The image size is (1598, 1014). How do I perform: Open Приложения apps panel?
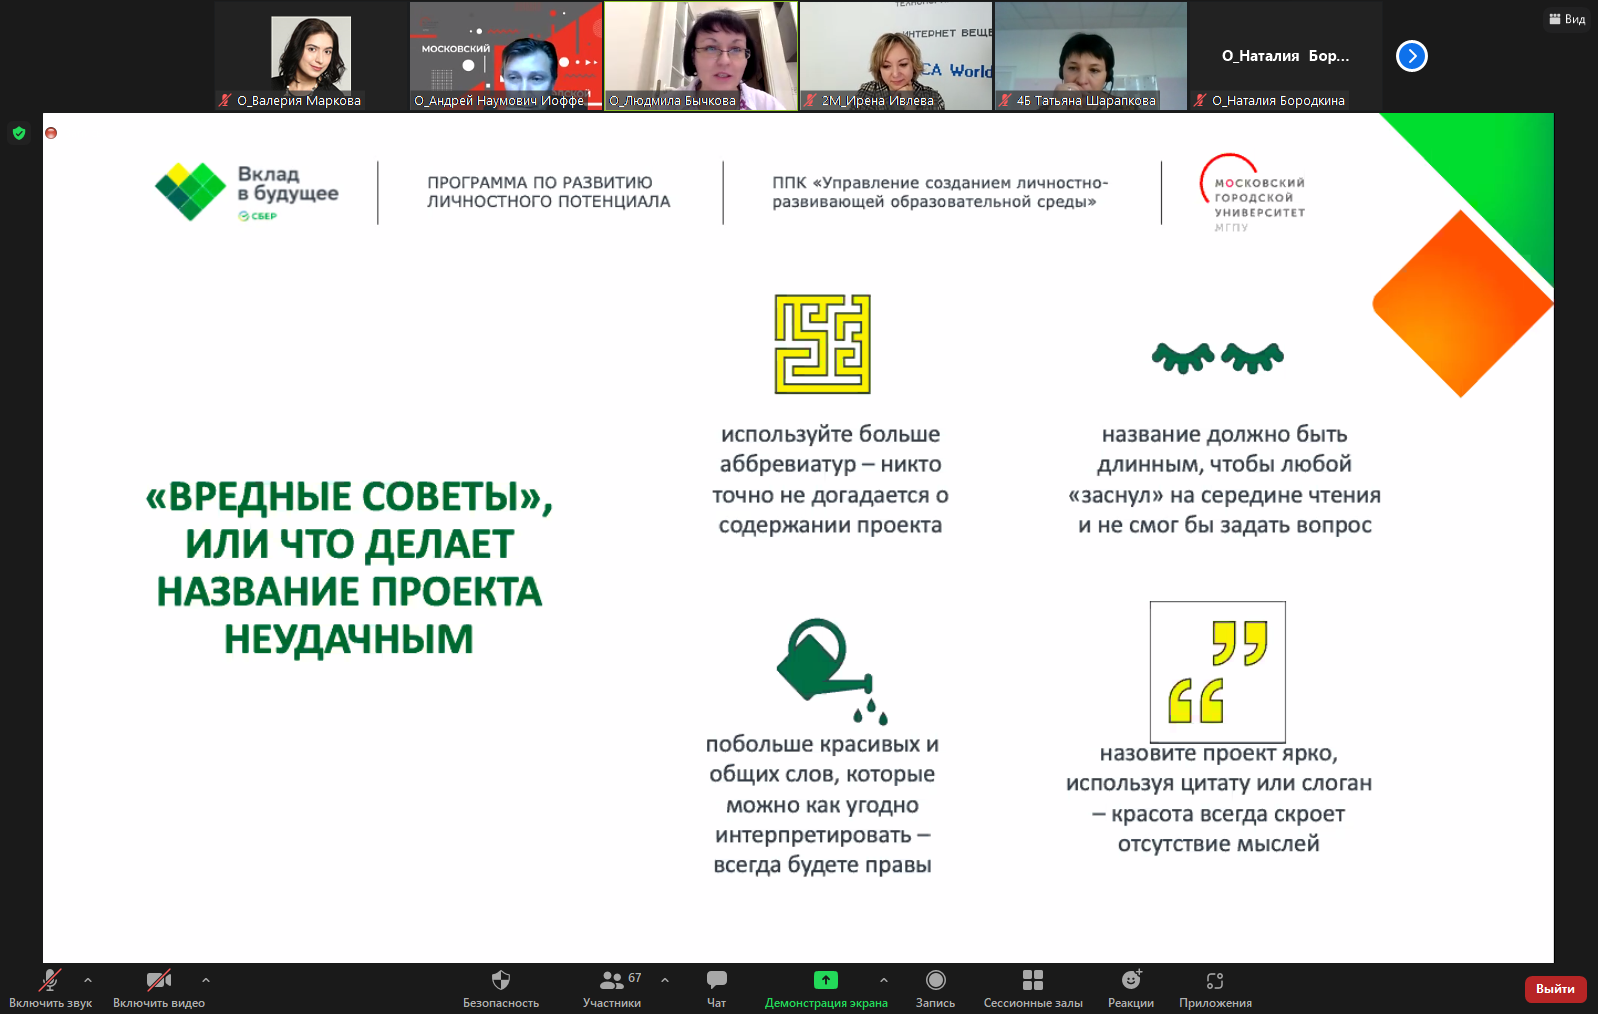tap(1215, 988)
